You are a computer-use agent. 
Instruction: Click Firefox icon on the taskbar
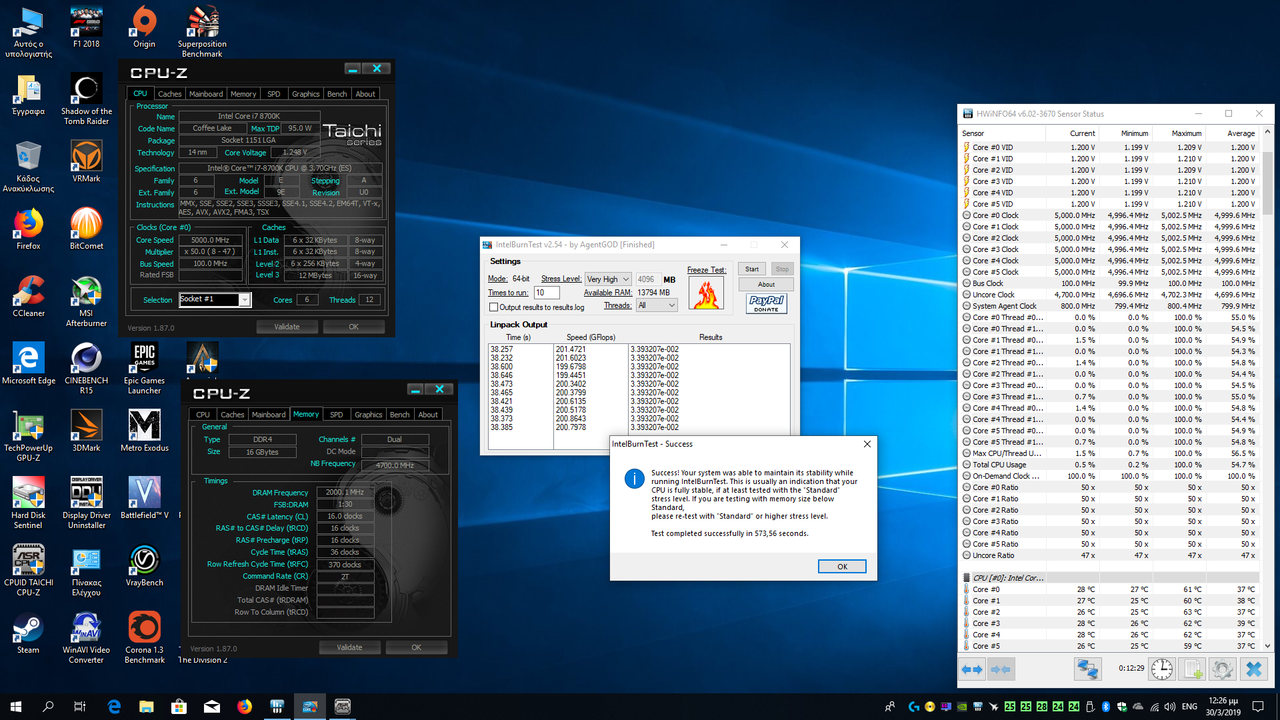click(245, 706)
